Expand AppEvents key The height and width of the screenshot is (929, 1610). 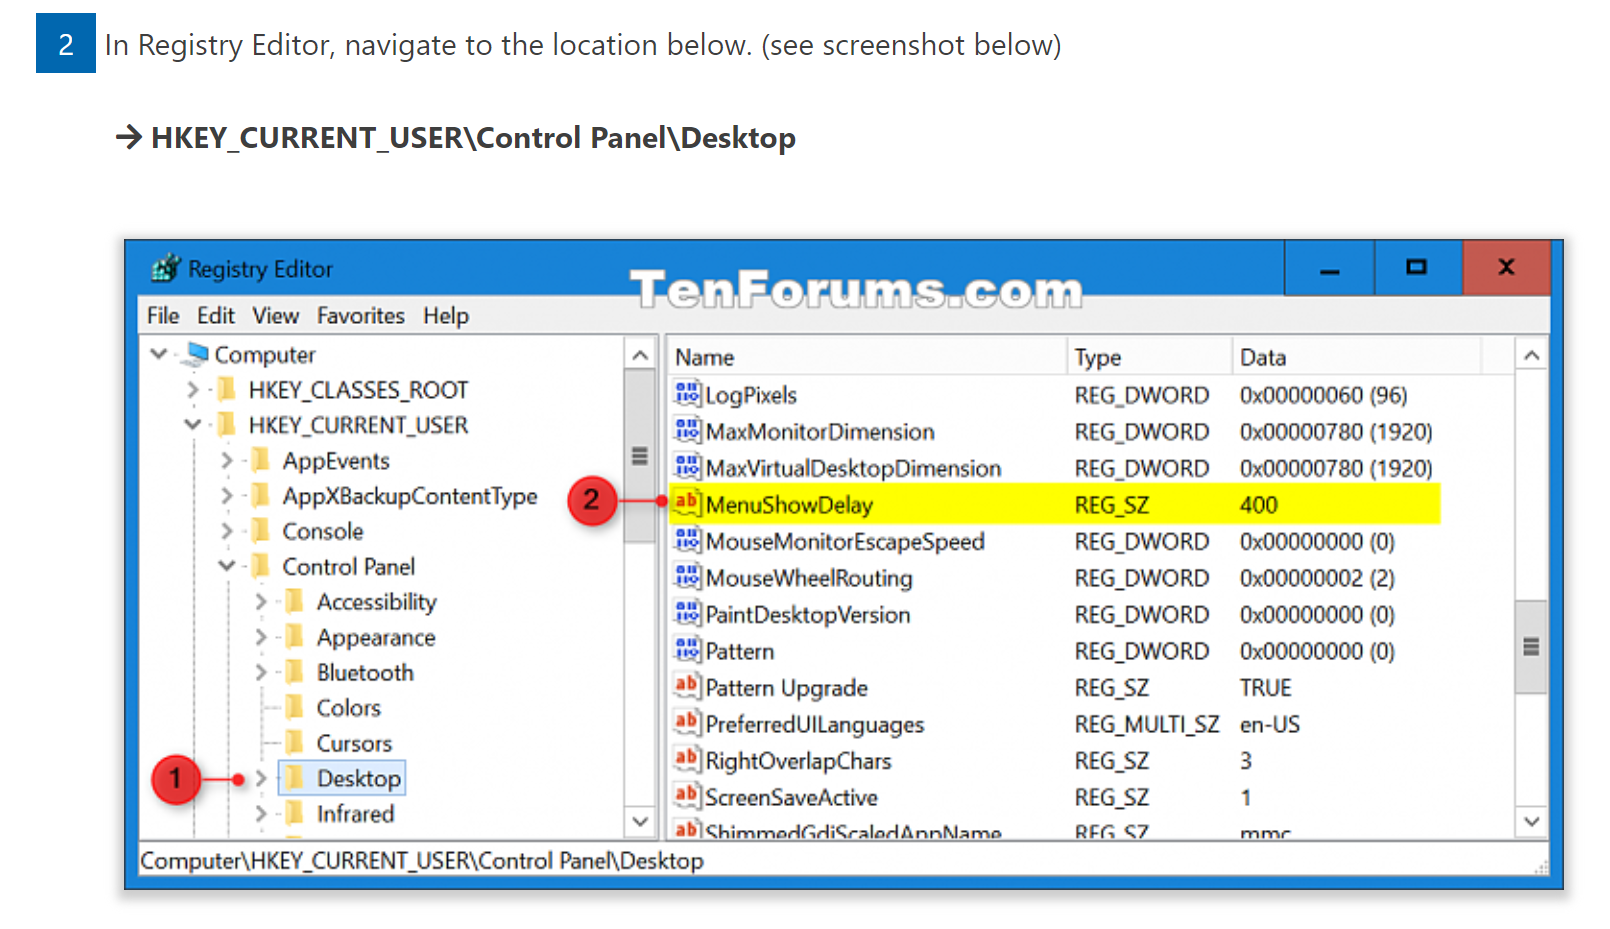tap(227, 461)
